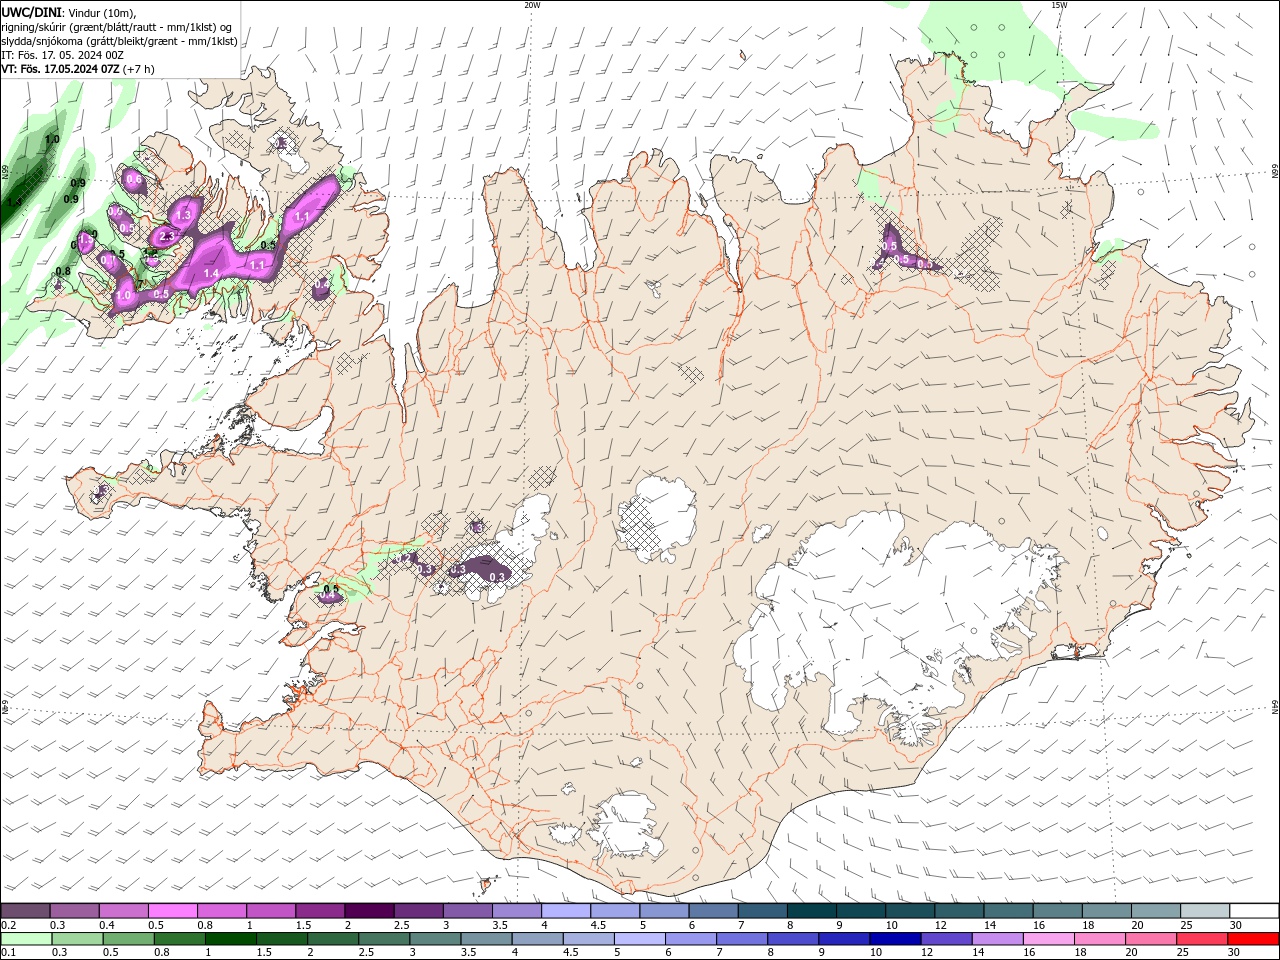Image resolution: width=1280 pixels, height=960 pixels.
Task: Click the white '0.6' snowfall value
Action: (x=133, y=179)
